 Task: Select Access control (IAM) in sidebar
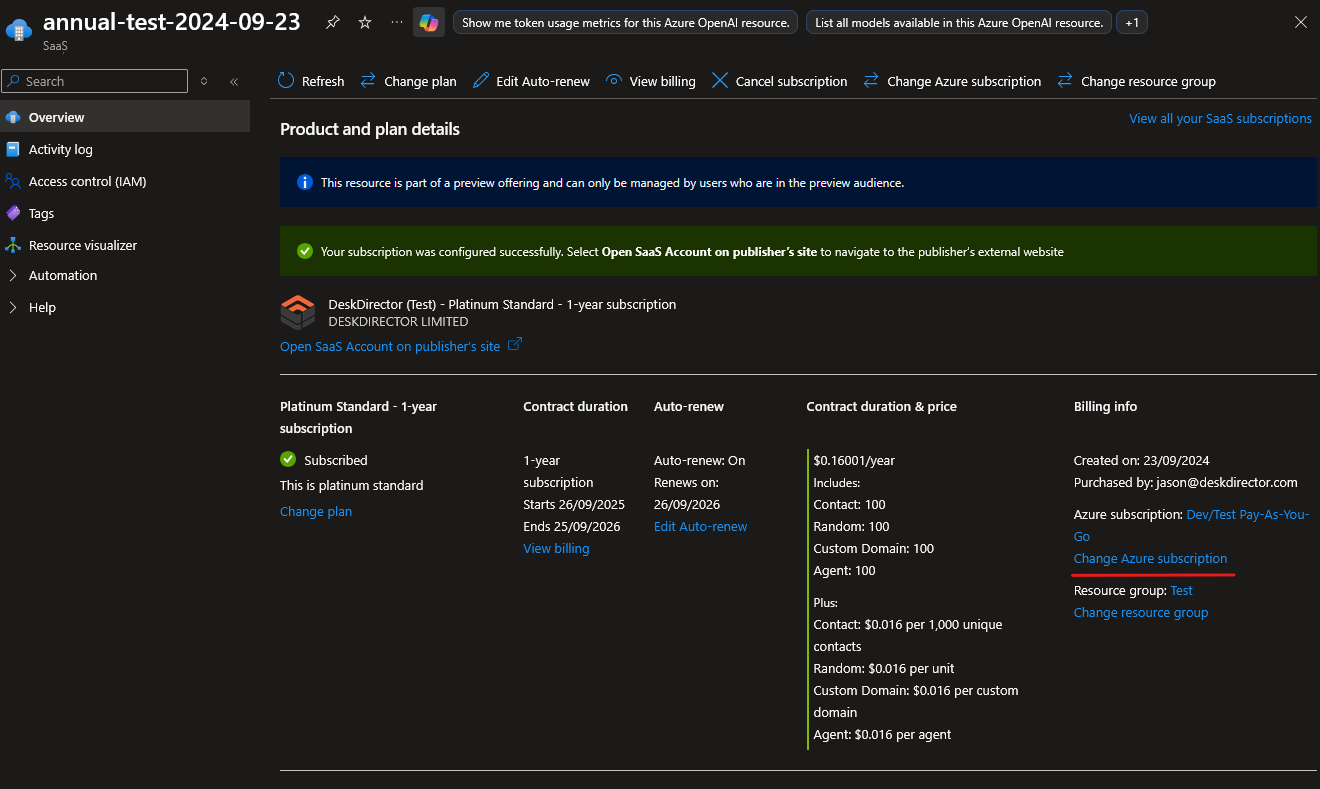[x=87, y=181]
